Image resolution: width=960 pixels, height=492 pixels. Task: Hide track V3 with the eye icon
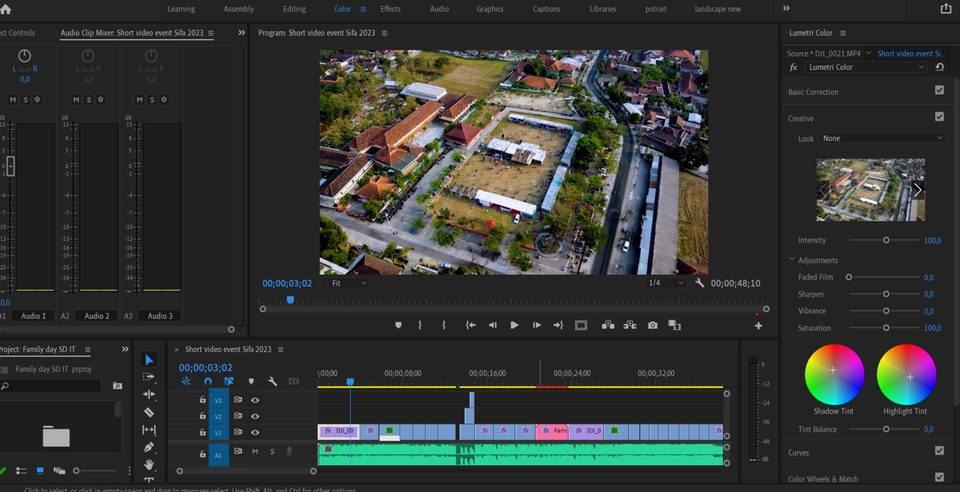point(255,400)
